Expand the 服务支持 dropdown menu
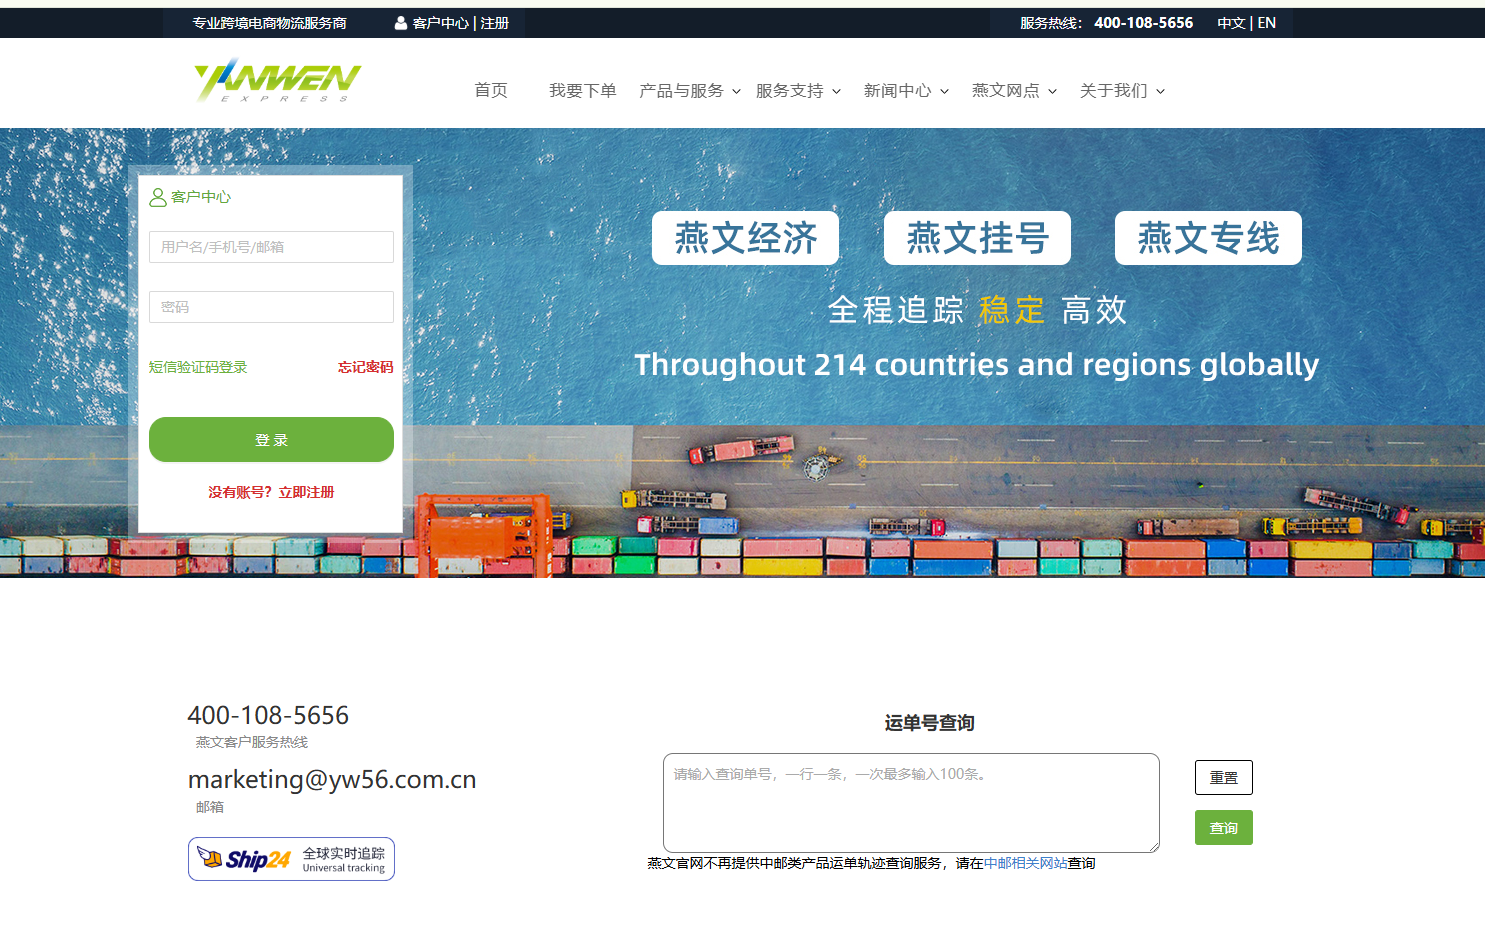Viewport: 1485px width, 926px height. pos(798,91)
